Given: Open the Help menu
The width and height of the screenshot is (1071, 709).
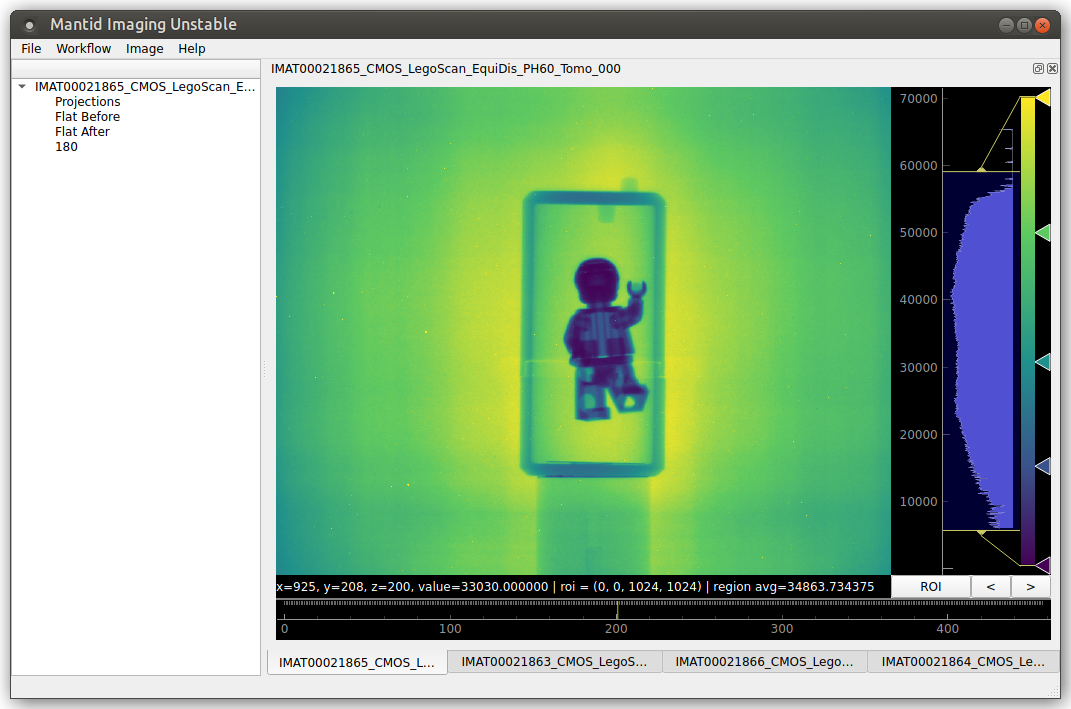Looking at the screenshot, I should [192, 48].
